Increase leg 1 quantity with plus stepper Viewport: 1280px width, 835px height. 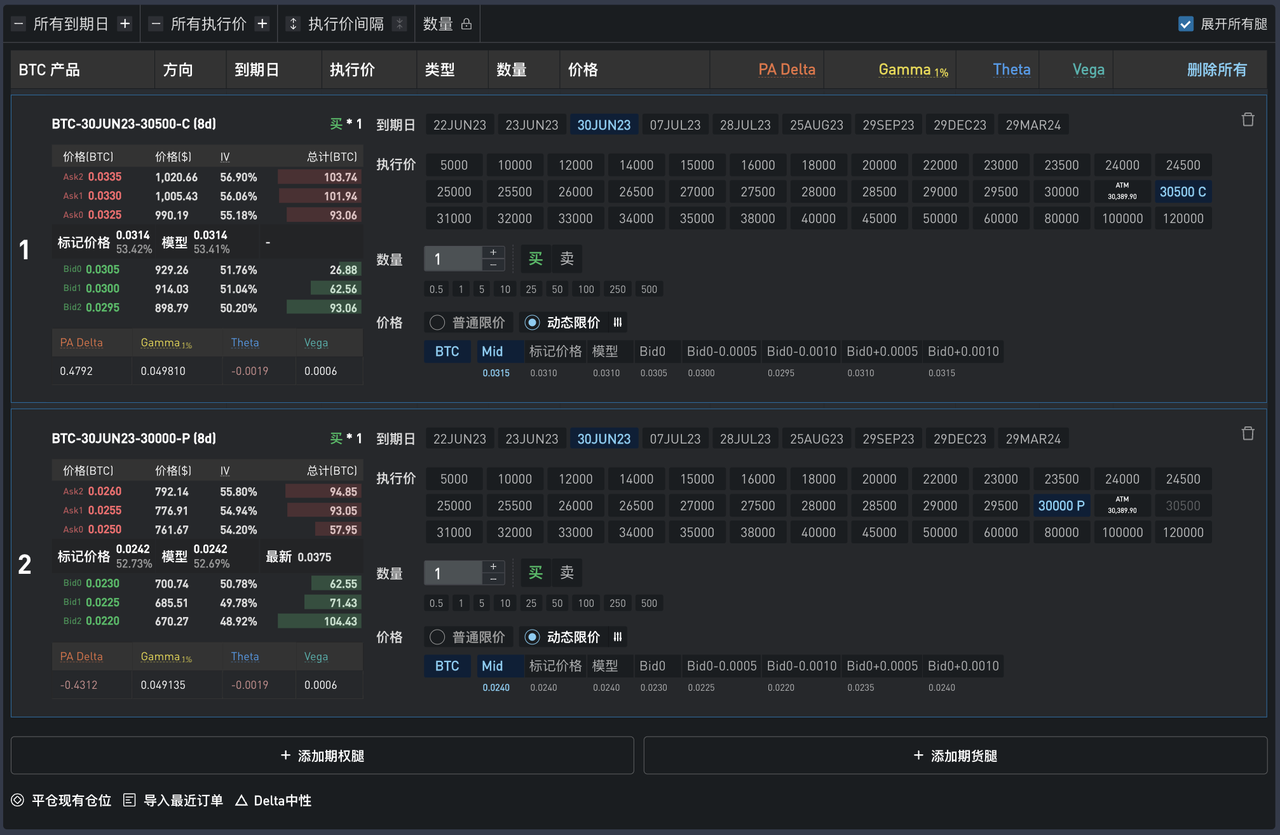pos(493,253)
